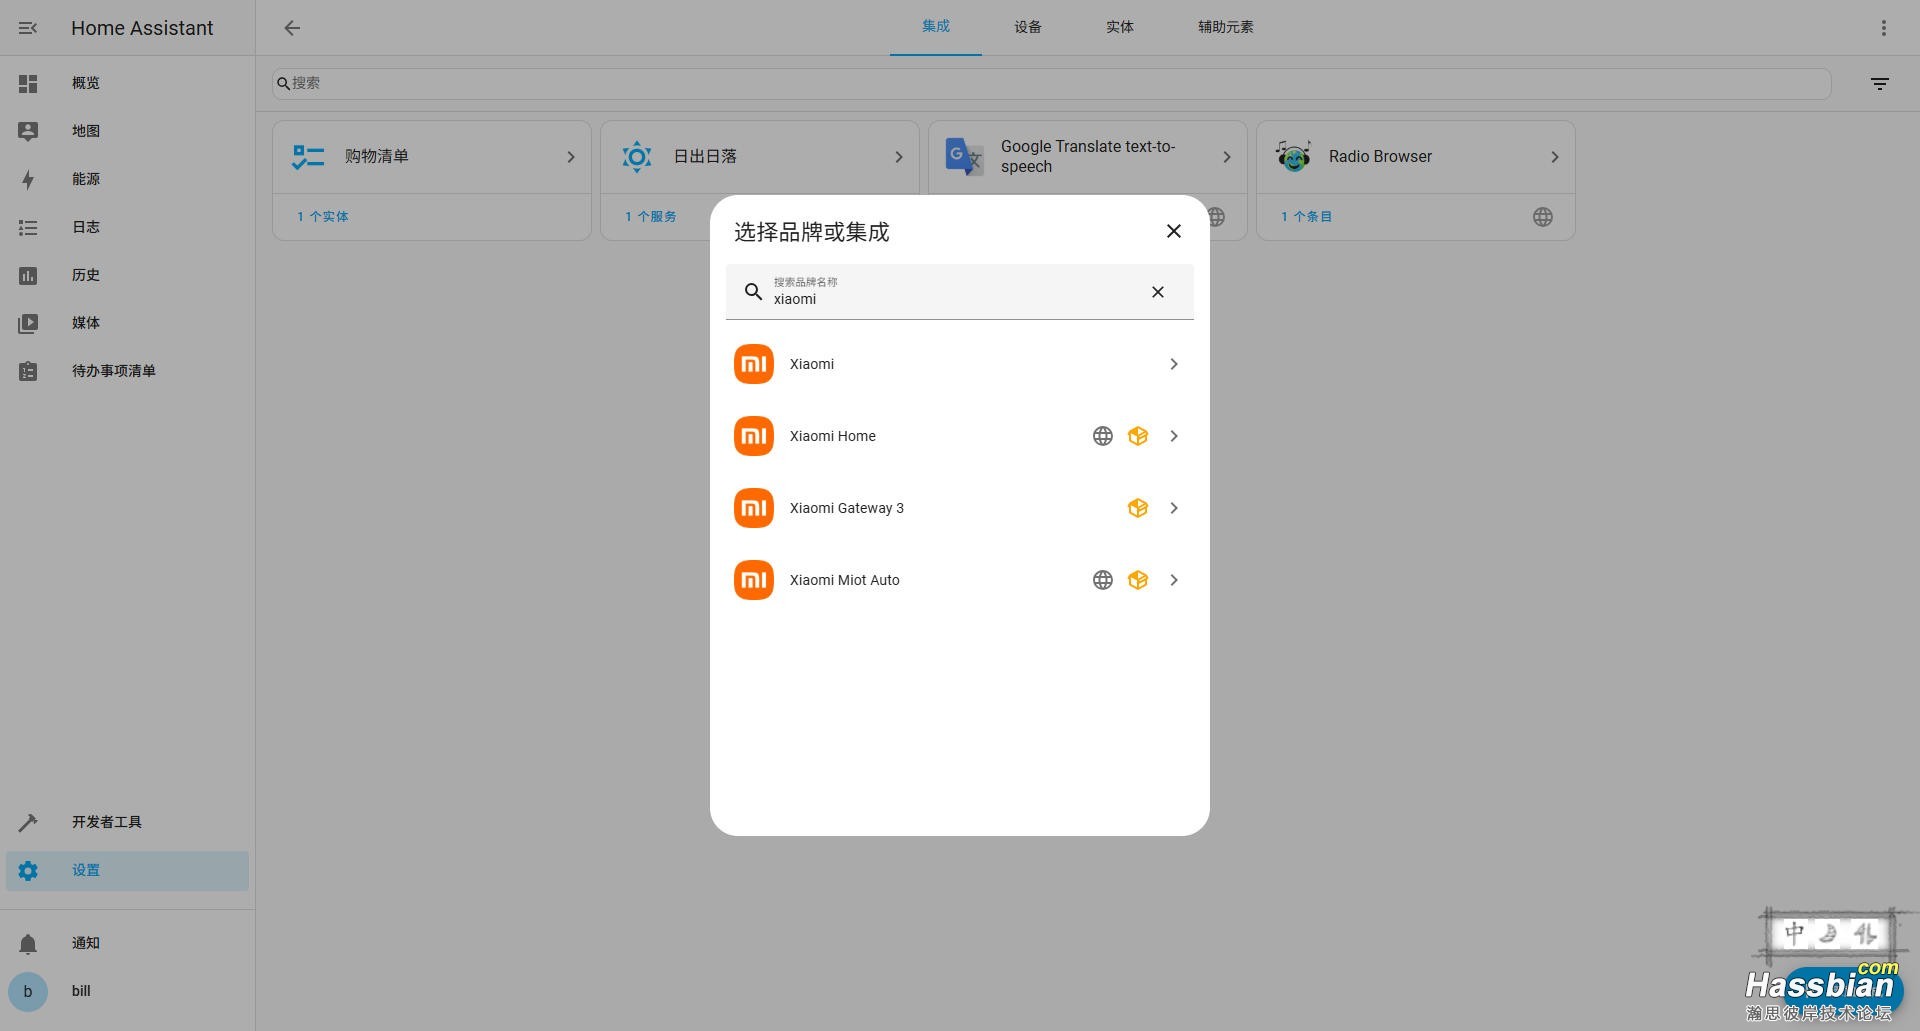
Task: Open the 历史 history chart icon
Action: point(28,275)
